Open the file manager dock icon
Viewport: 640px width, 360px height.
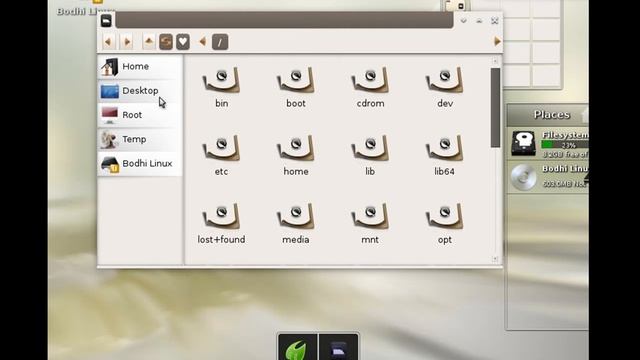(338, 348)
